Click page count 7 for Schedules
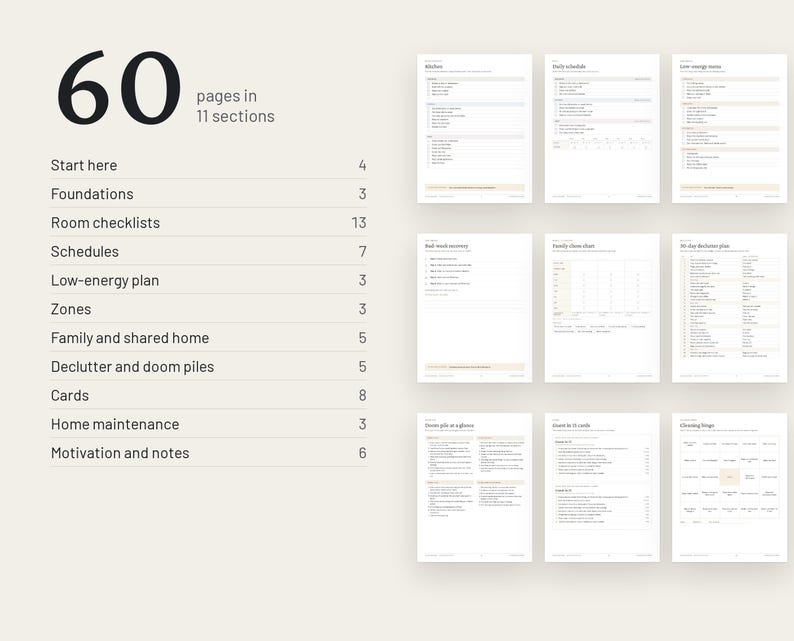 (363, 252)
